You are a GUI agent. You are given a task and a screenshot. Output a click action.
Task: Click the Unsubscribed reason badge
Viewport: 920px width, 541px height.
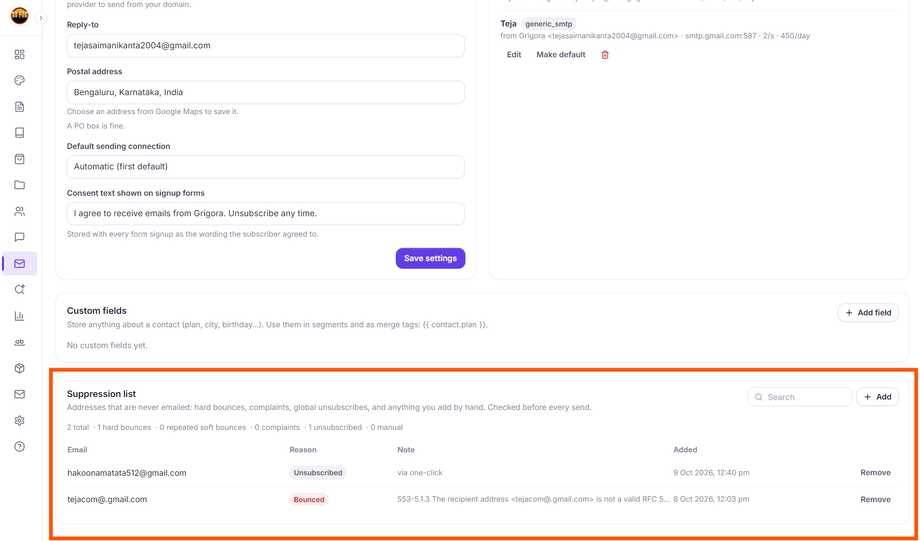(x=318, y=472)
